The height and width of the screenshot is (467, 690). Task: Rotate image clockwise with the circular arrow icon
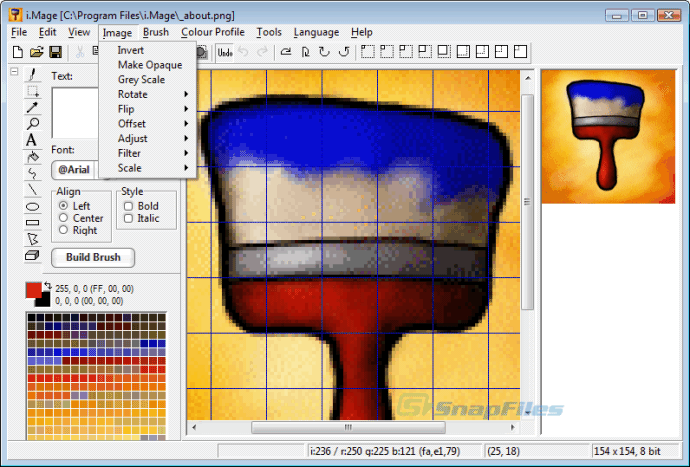[x=324, y=52]
